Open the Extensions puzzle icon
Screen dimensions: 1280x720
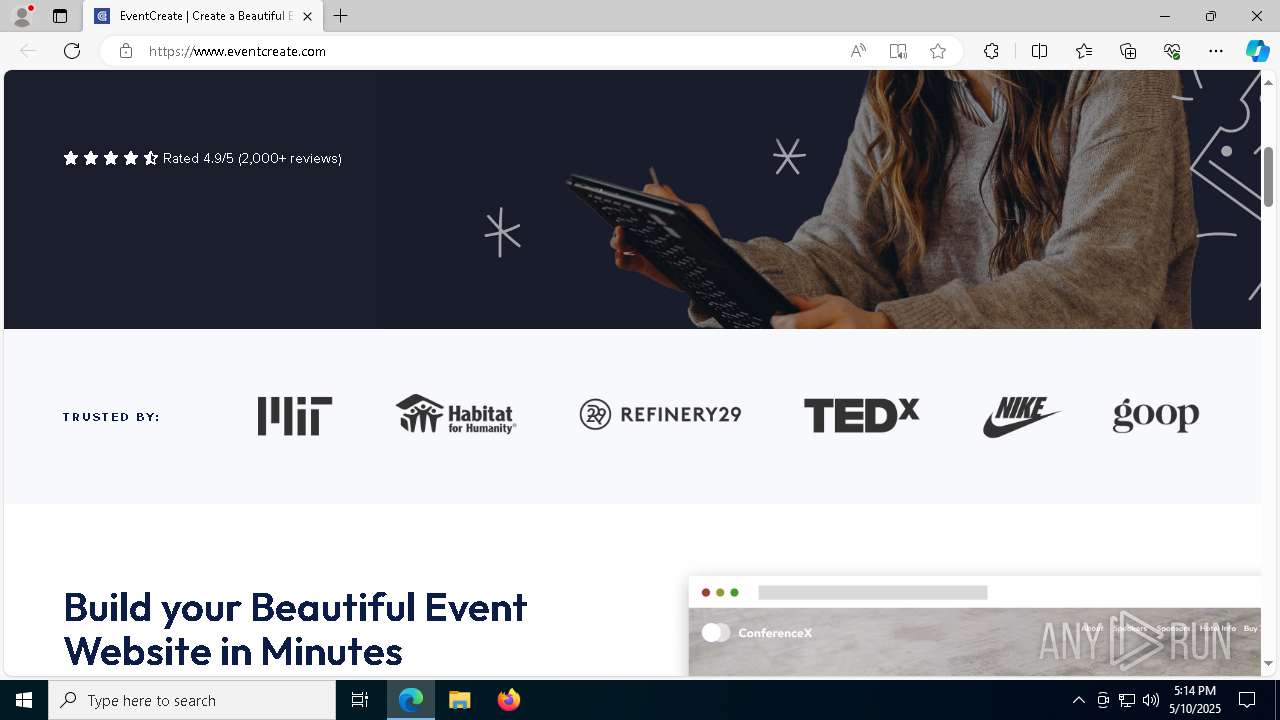pyautogui.click(x=991, y=51)
